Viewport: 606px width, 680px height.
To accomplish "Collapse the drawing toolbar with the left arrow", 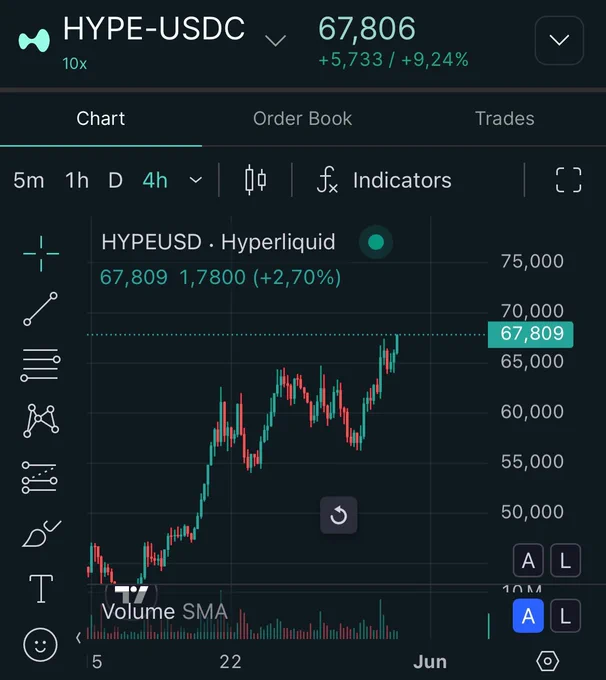I will (79, 638).
